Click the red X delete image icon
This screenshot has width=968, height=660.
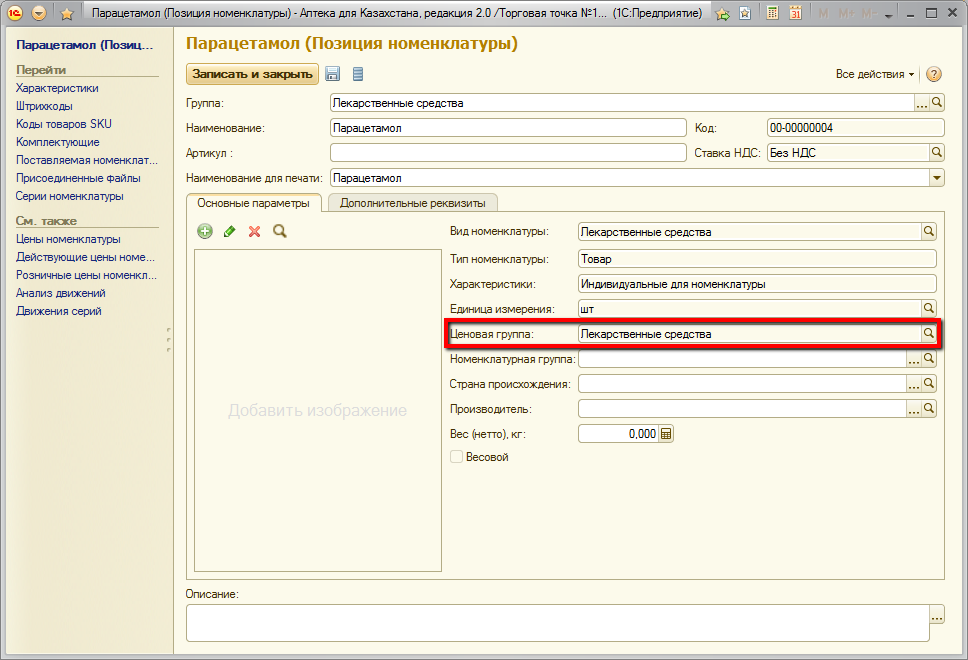click(x=254, y=231)
